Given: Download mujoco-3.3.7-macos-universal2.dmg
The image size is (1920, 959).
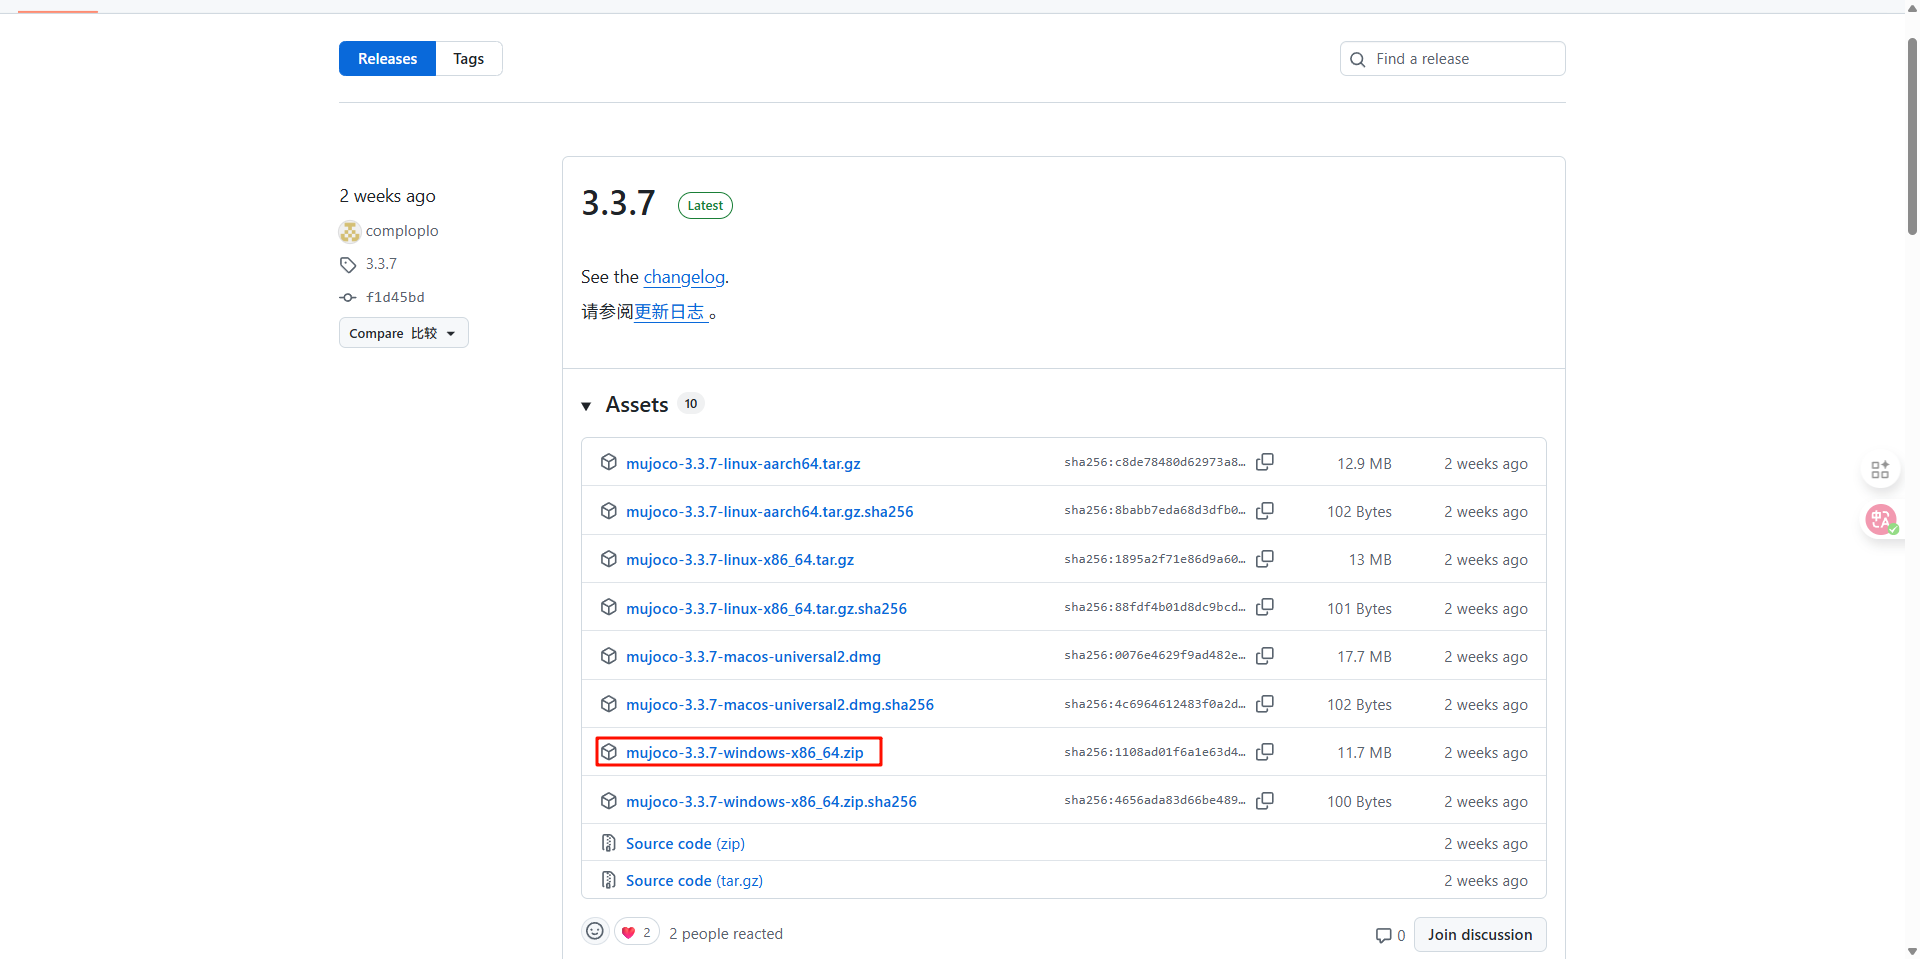Looking at the screenshot, I should (x=753, y=657).
